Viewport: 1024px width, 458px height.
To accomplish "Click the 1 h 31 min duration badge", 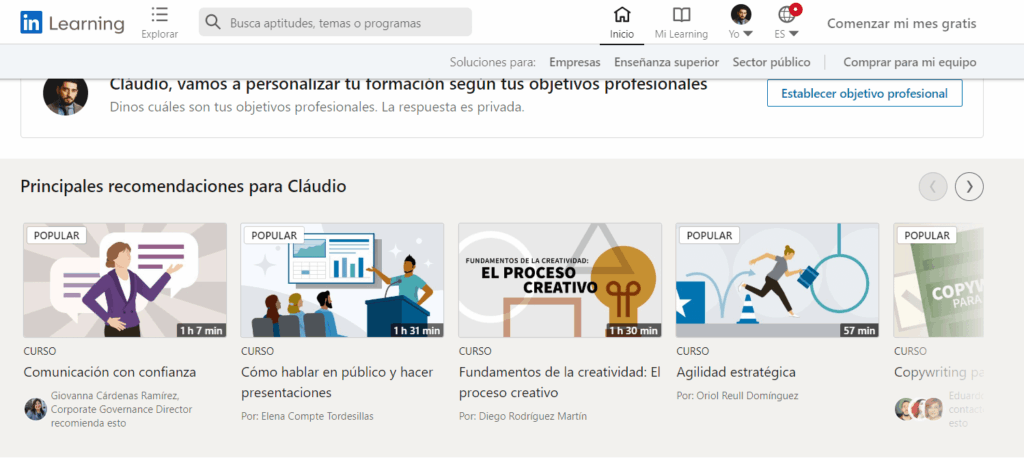I will (417, 331).
